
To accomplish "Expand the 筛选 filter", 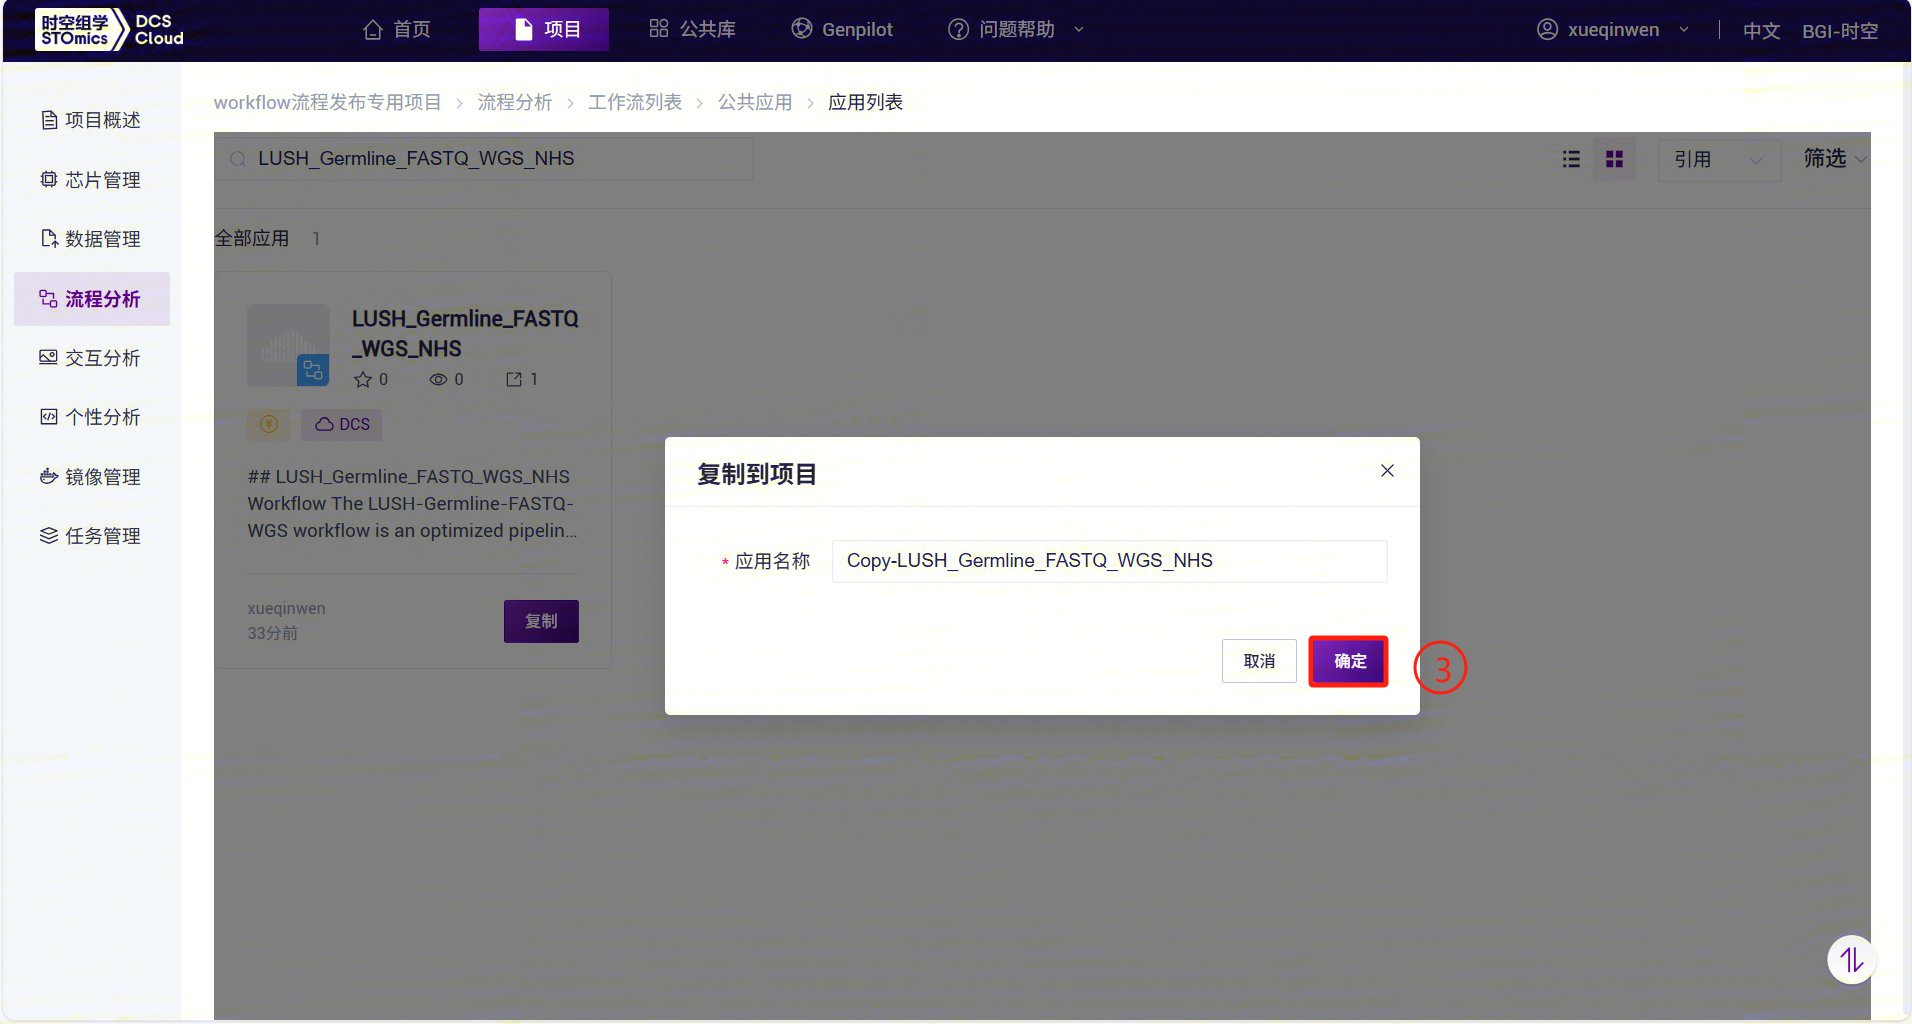I will 1834,158.
